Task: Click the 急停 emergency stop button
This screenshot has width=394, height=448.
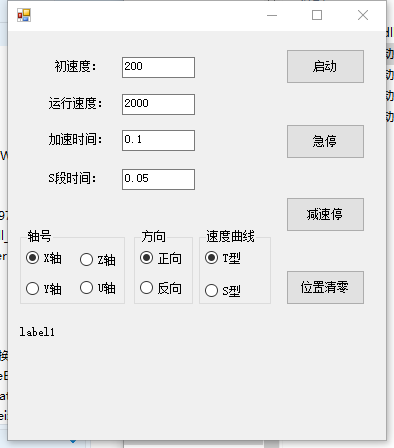Action: 325,141
